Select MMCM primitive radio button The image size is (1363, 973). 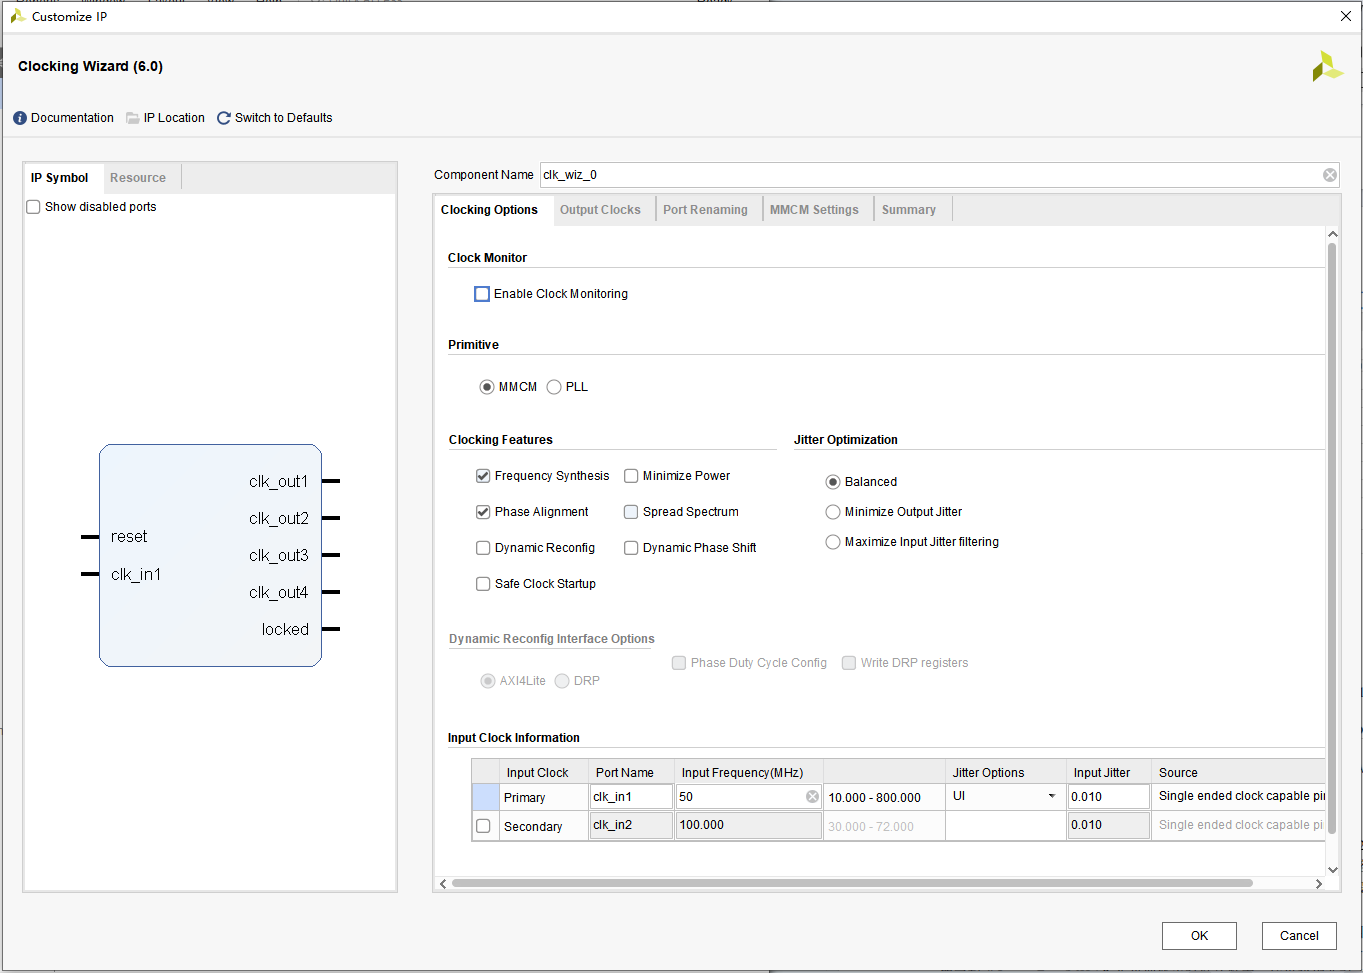487,387
